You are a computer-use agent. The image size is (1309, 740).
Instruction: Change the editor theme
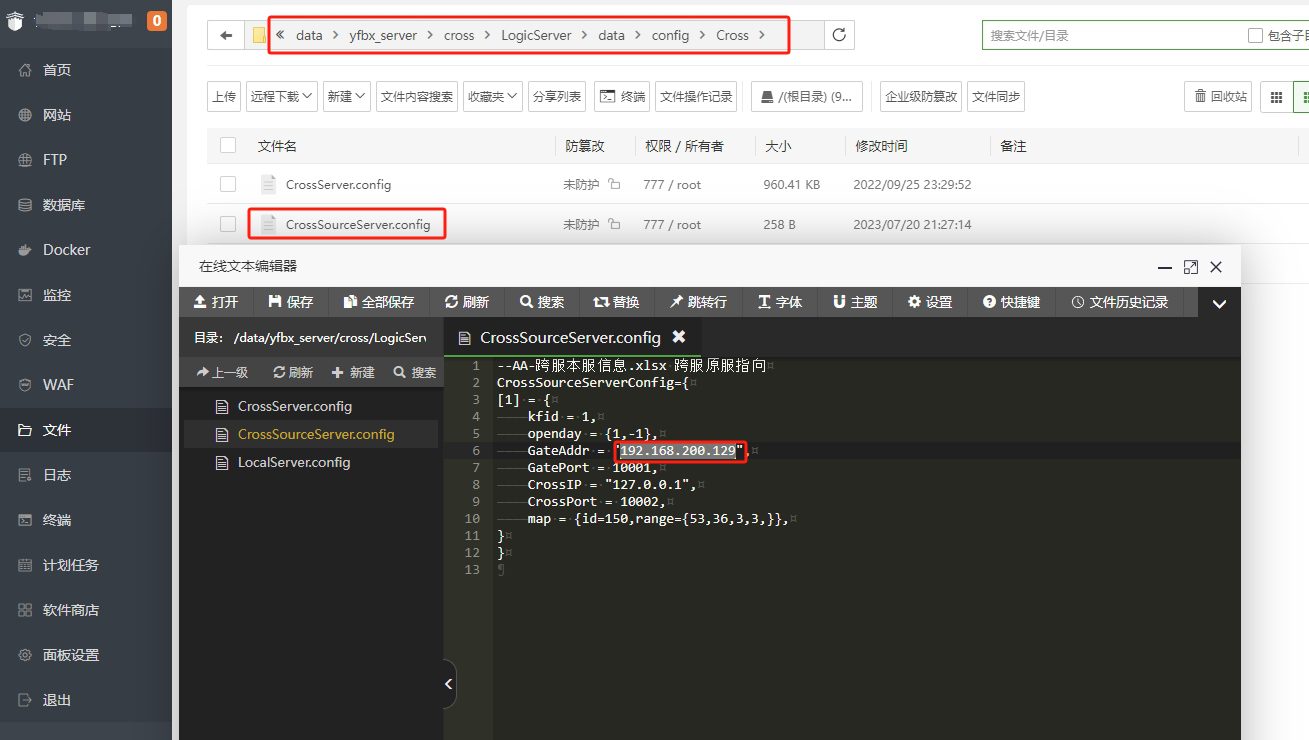click(x=853, y=301)
